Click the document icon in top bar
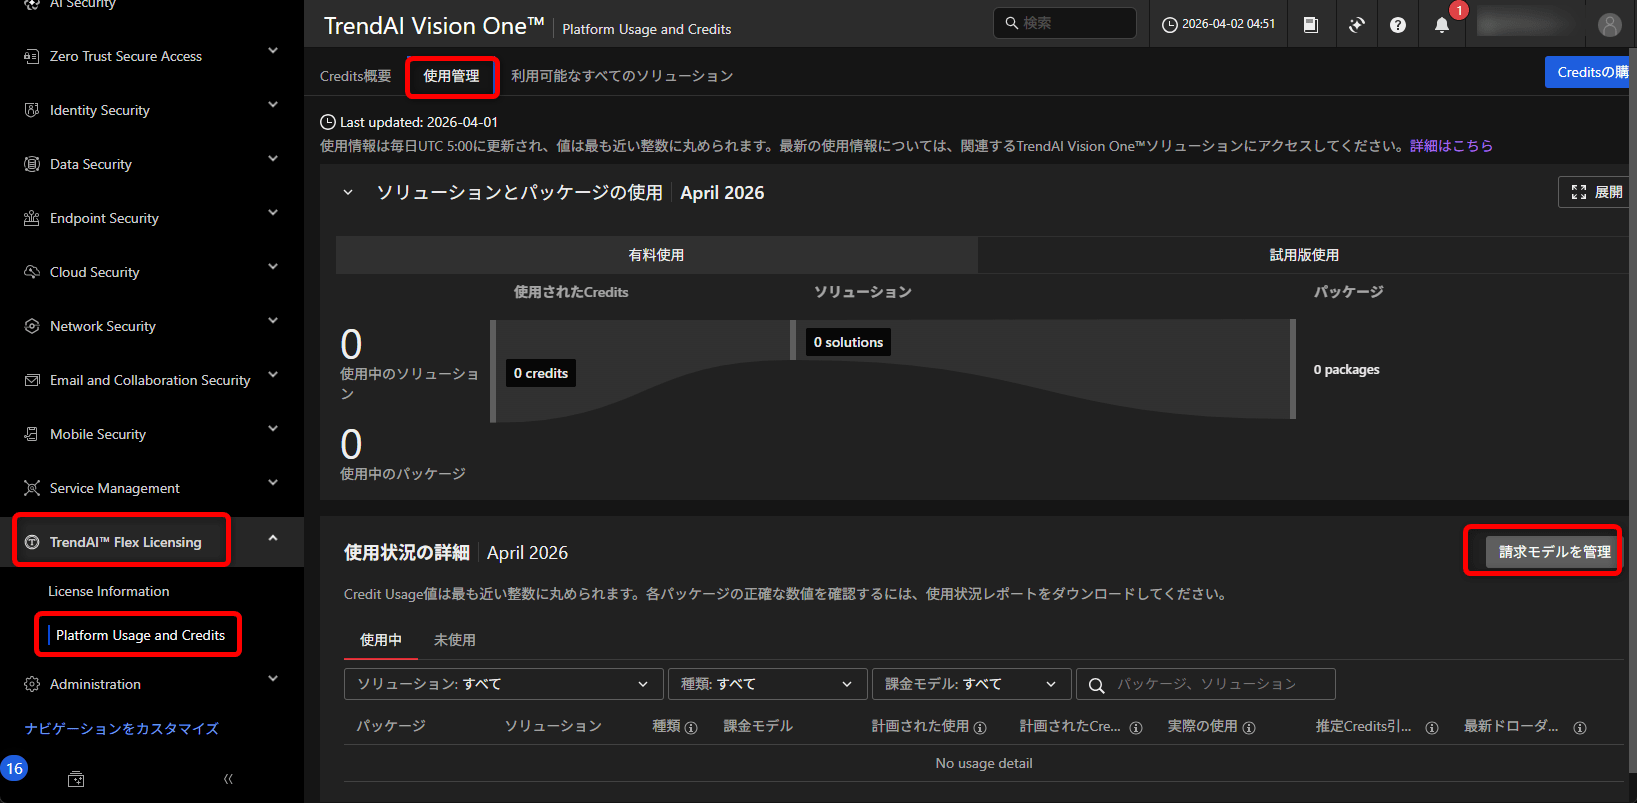Viewport: 1637px width, 803px height. point(1311,25)
